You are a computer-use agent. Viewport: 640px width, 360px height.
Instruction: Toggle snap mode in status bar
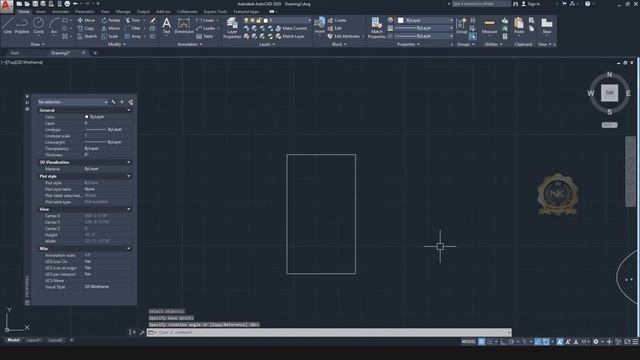(490, 342)
